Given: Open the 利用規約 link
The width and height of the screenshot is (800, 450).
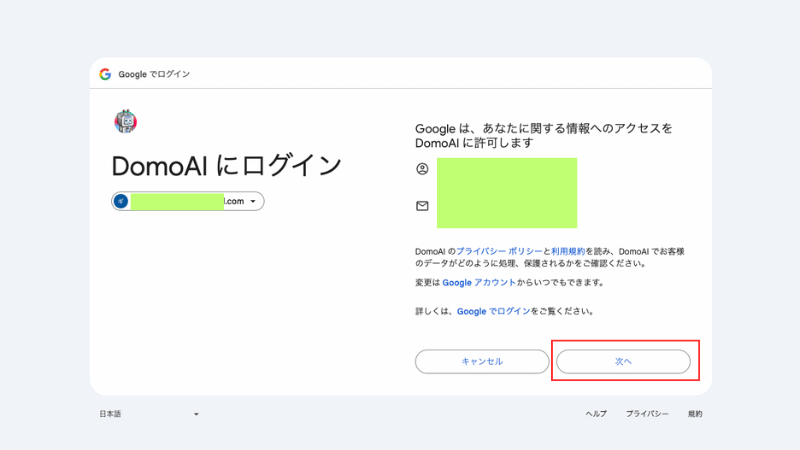Looking at the screenshot, I should tap(568, 252).
